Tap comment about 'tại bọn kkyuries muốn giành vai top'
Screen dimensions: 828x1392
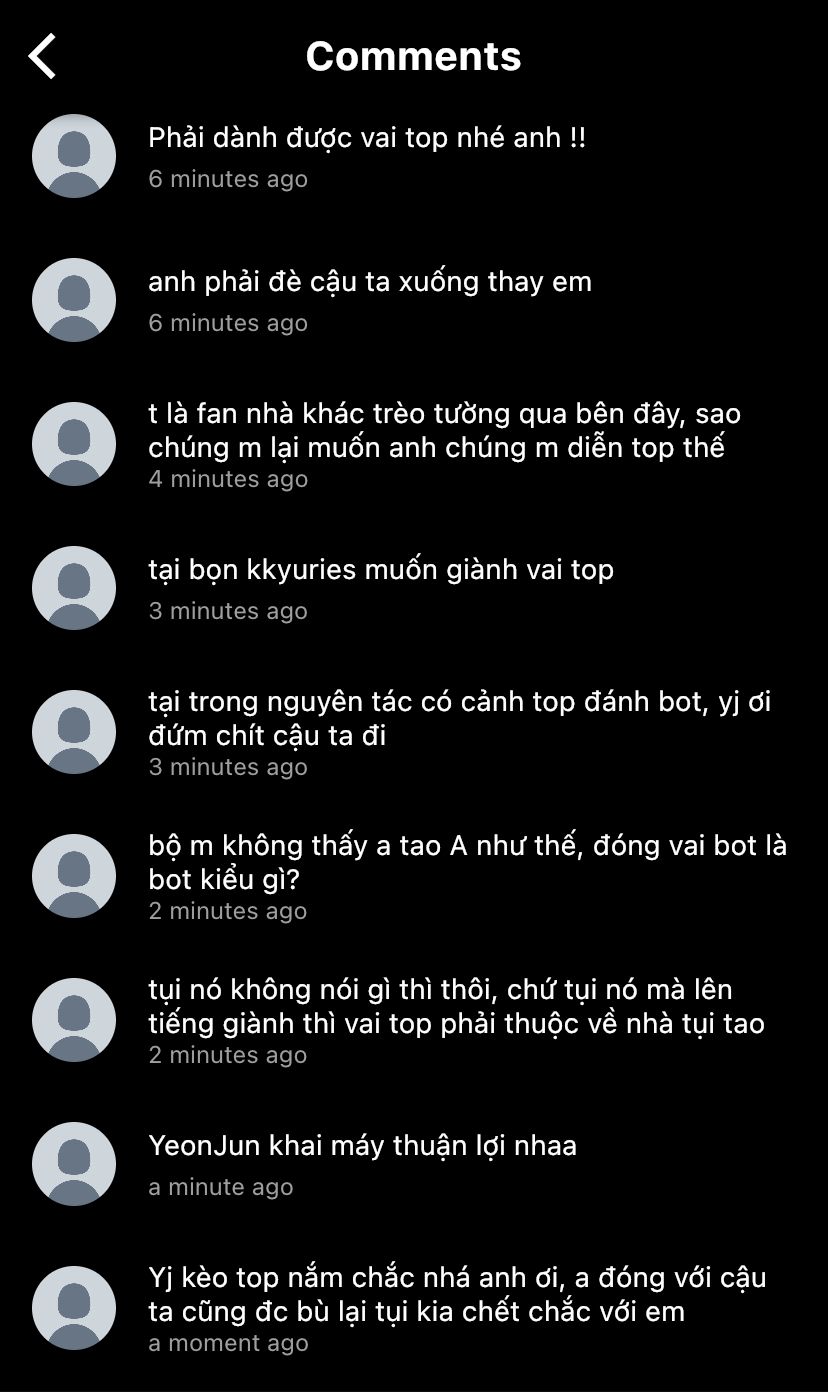(381, 570)
